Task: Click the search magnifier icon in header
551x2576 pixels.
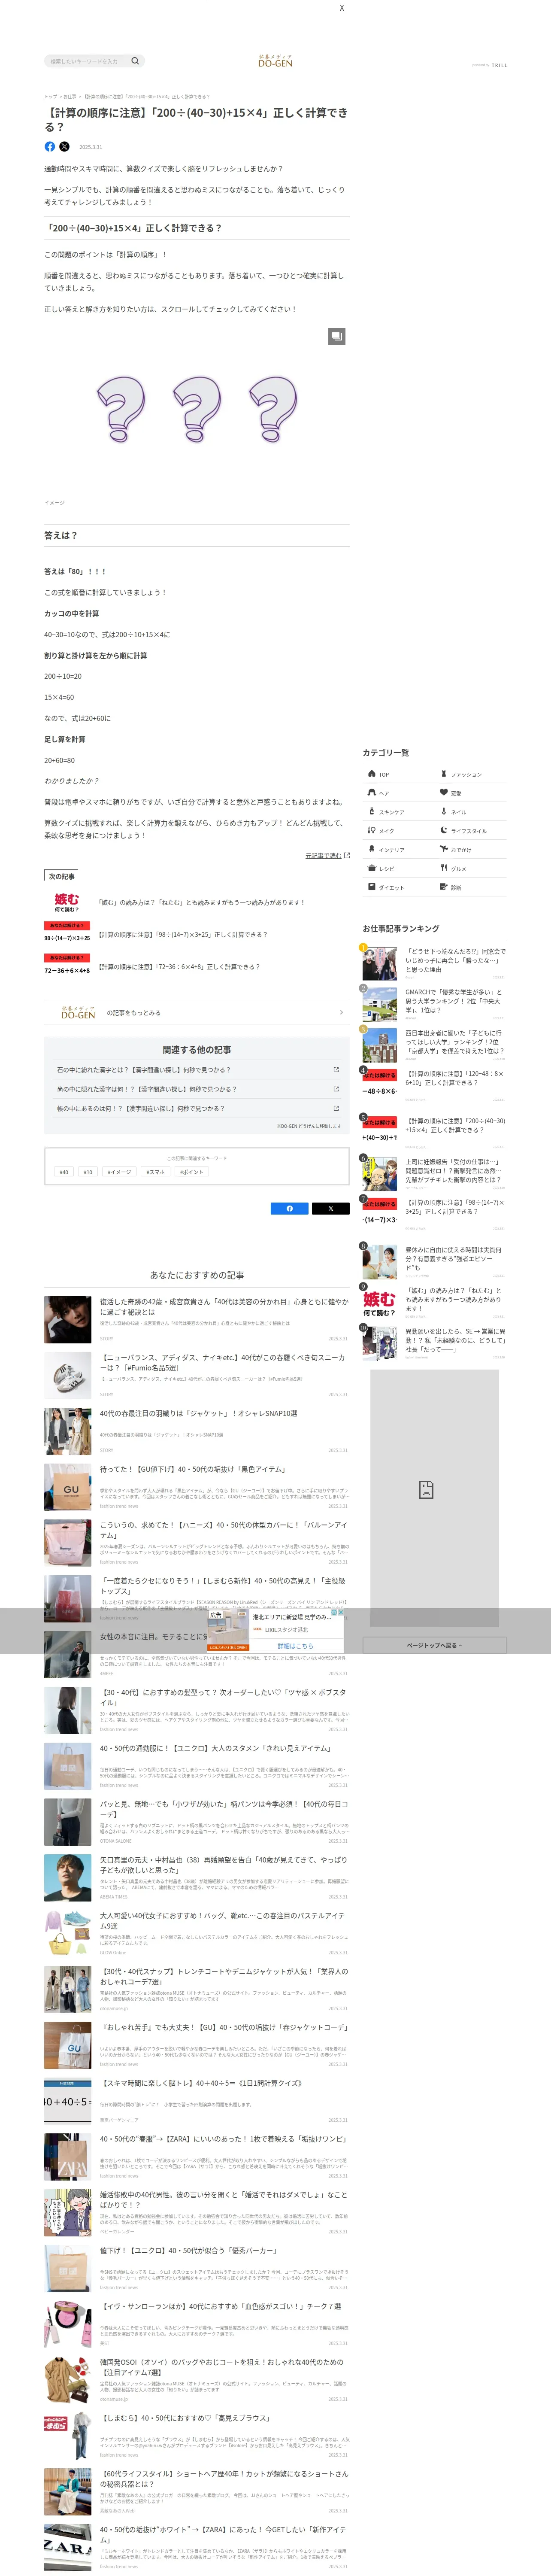Action: click(x=135, y=61)
